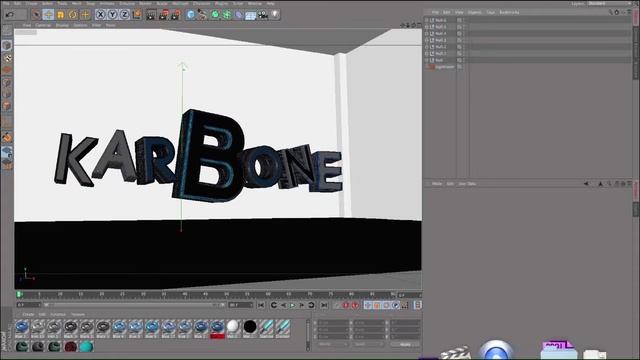Viewport: 640px width, 360px height.
Task: Activate the Move tool
Action: (48, 15)
